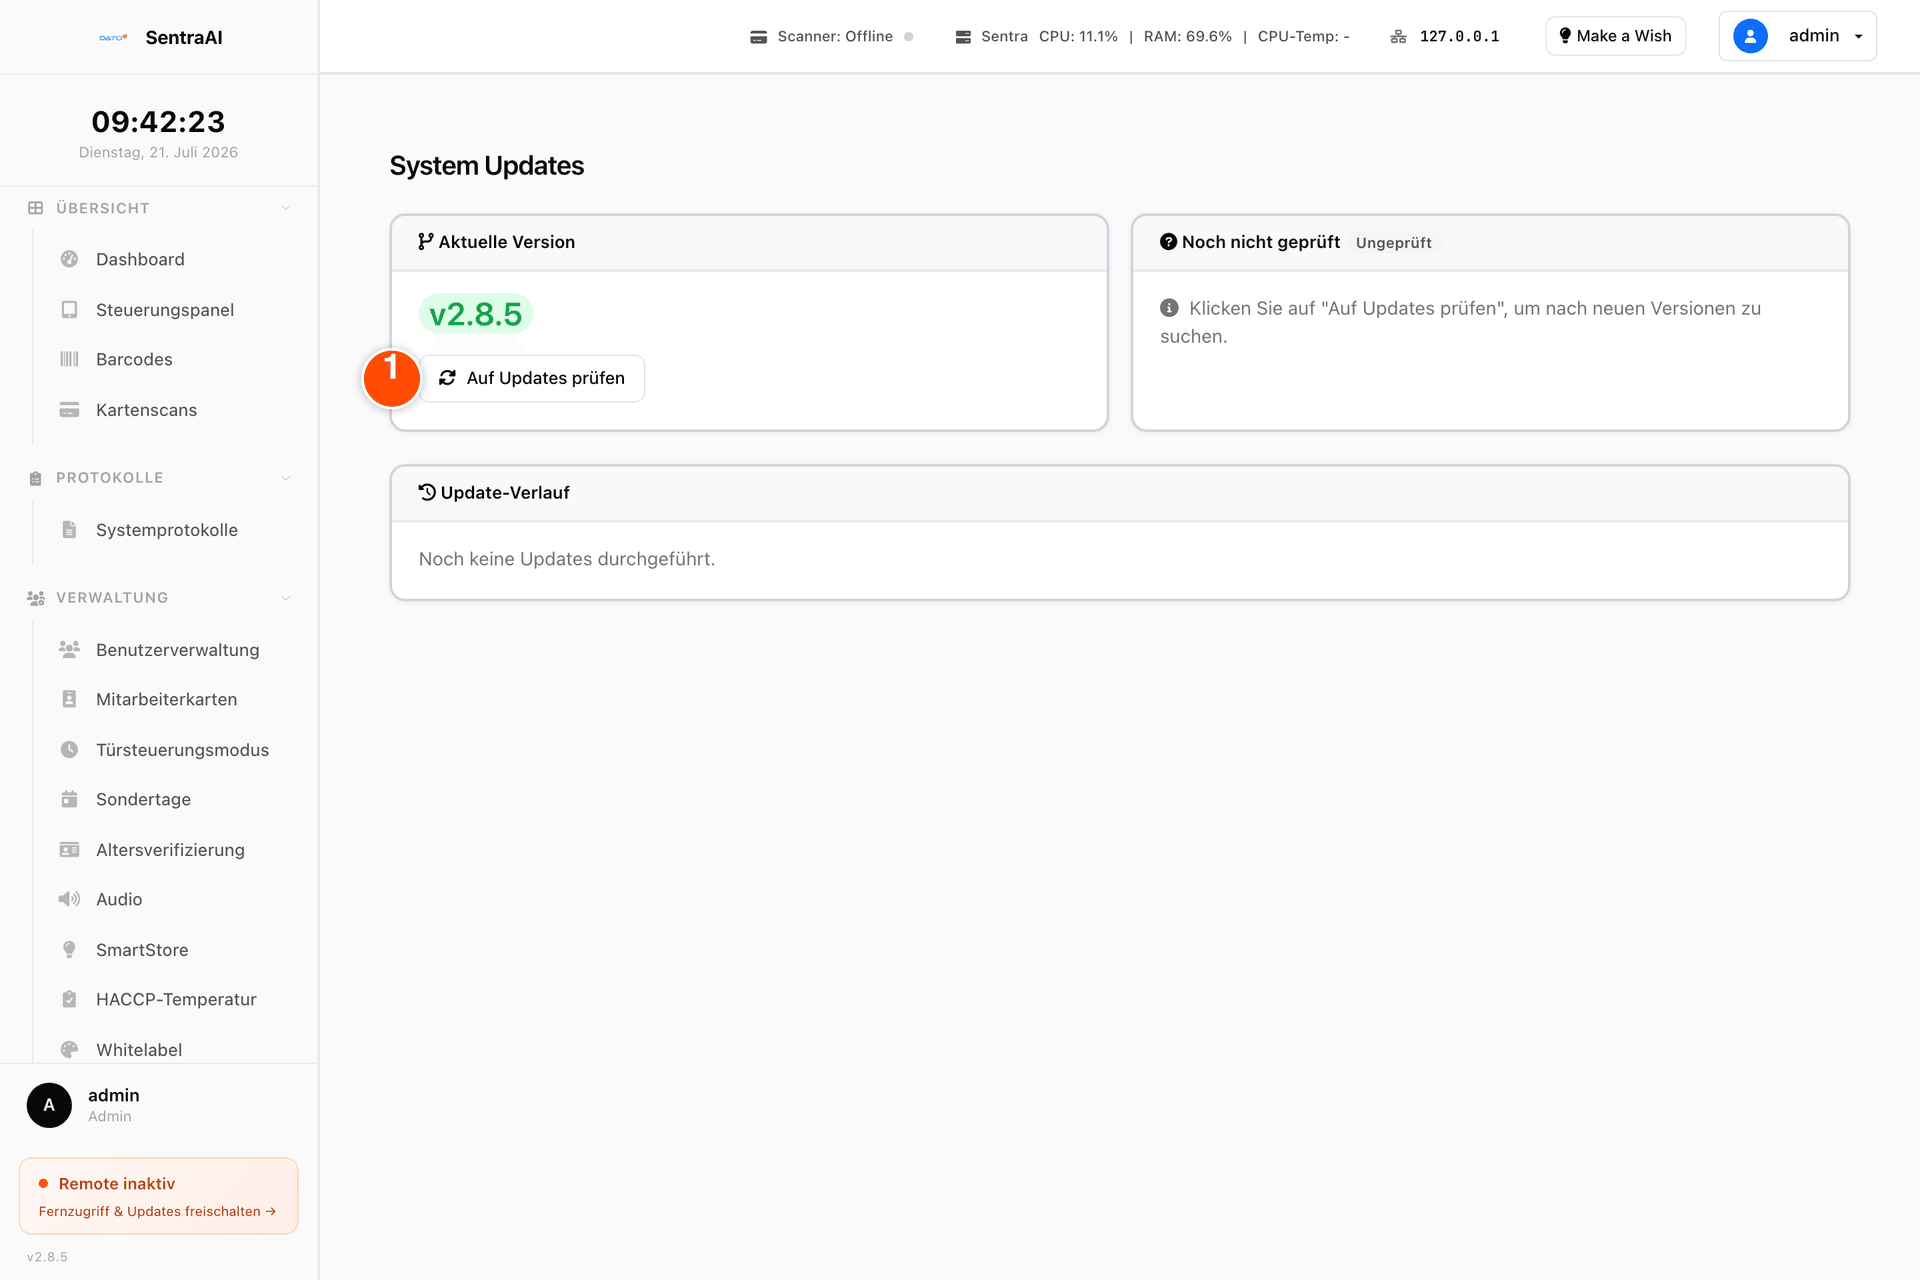Collapse the VERWALTUNG section chevron
Screen dimensions: 1920x1280
[x=286, y=598]
